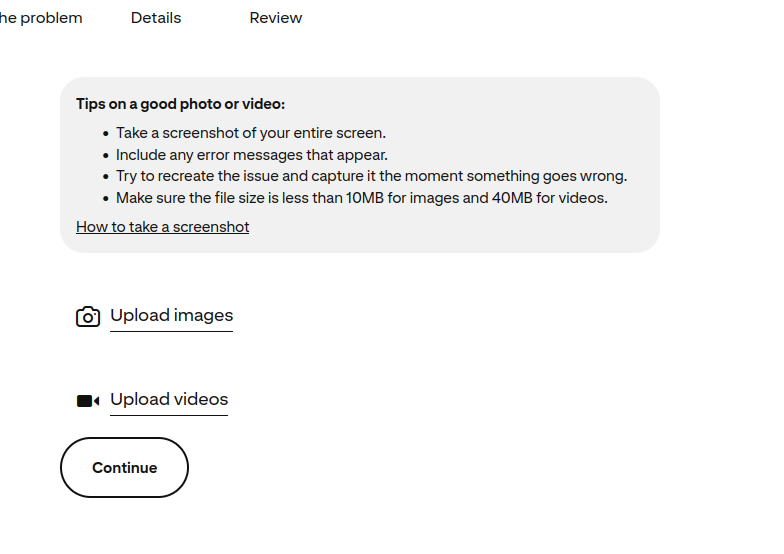Select the partially visible problem step tab
The height and width of the screenshot is (554, 784).
coord(40,18)
